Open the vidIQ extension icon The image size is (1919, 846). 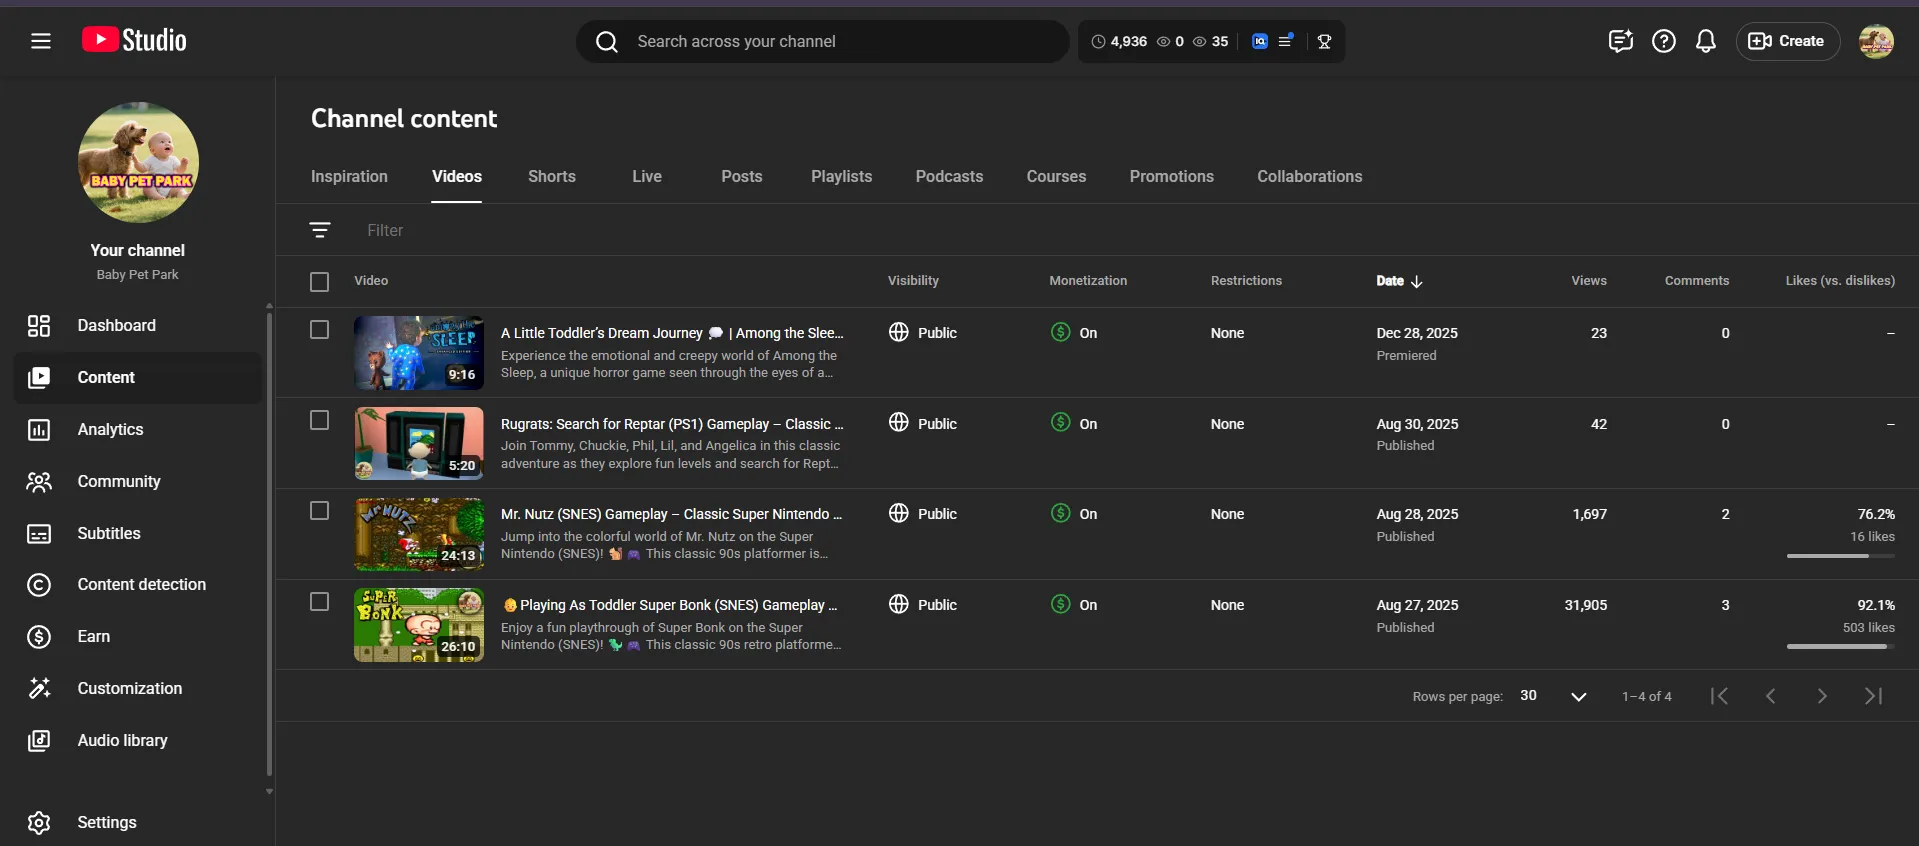1260,41
